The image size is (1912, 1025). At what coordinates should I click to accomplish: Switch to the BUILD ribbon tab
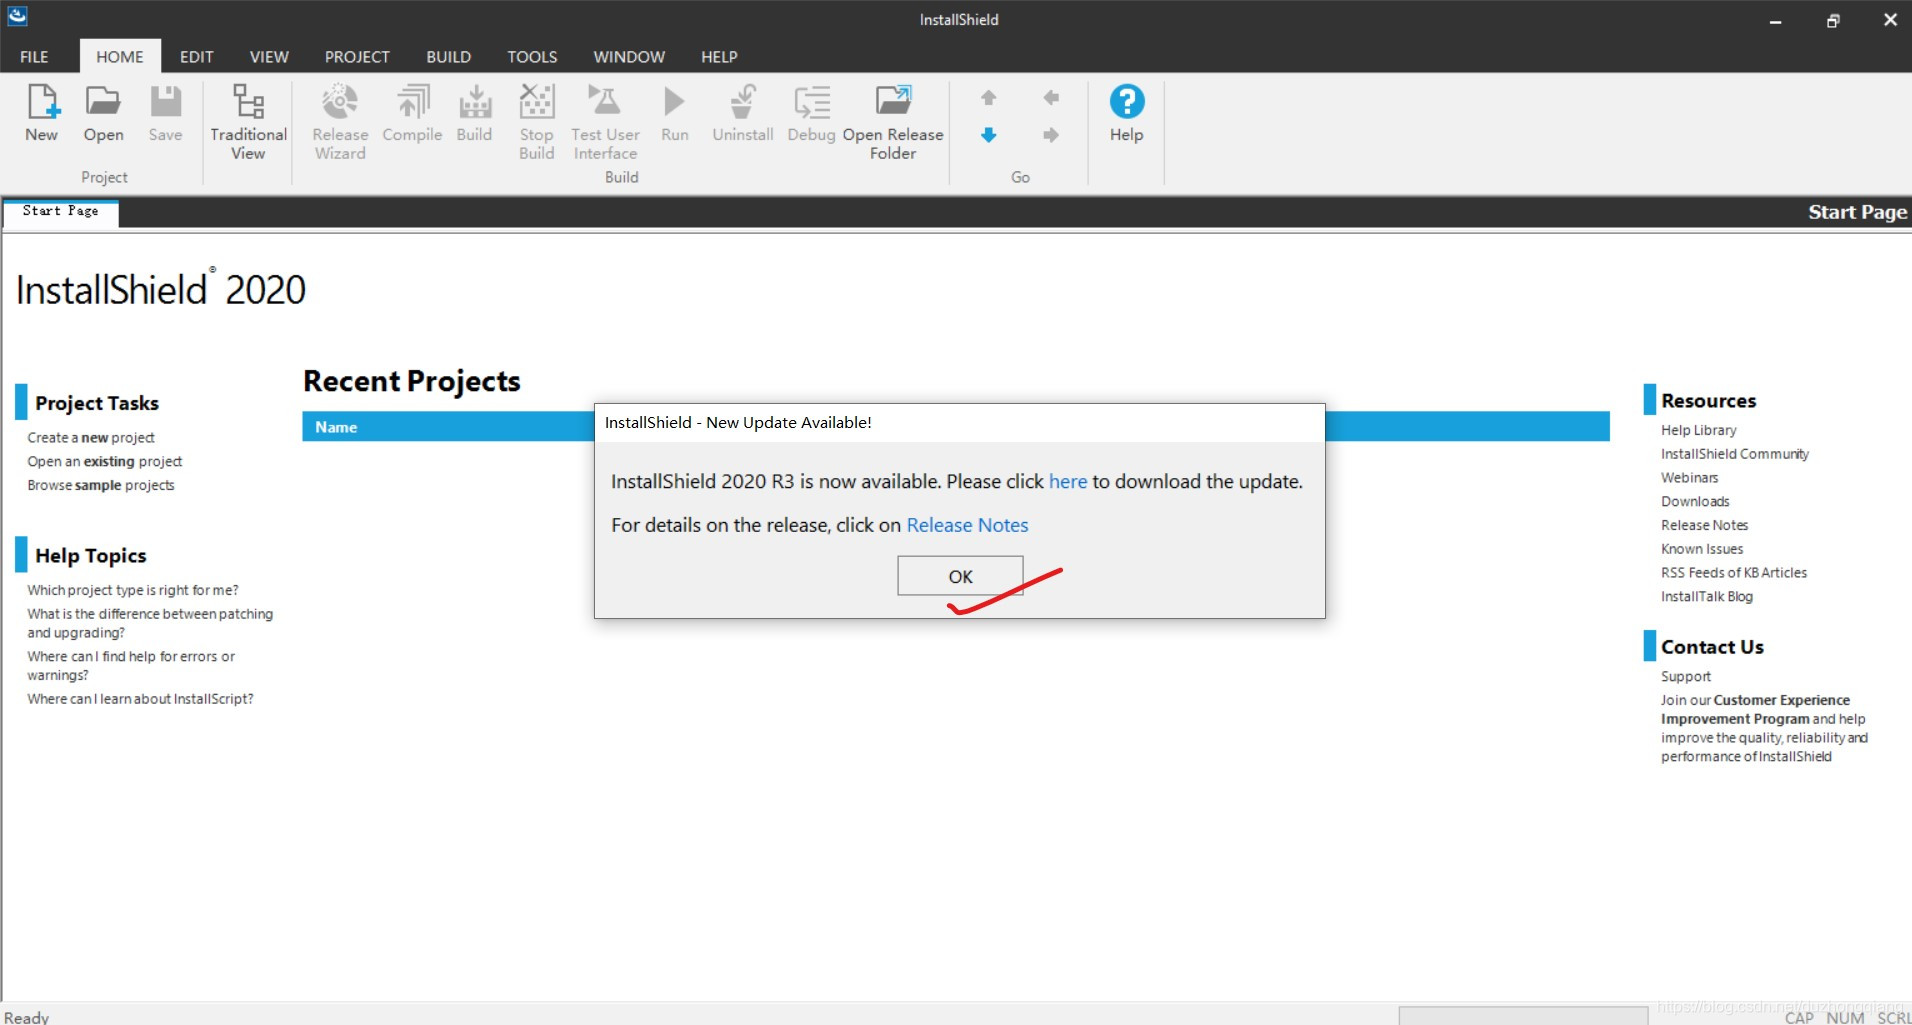[x=448, y=57]
